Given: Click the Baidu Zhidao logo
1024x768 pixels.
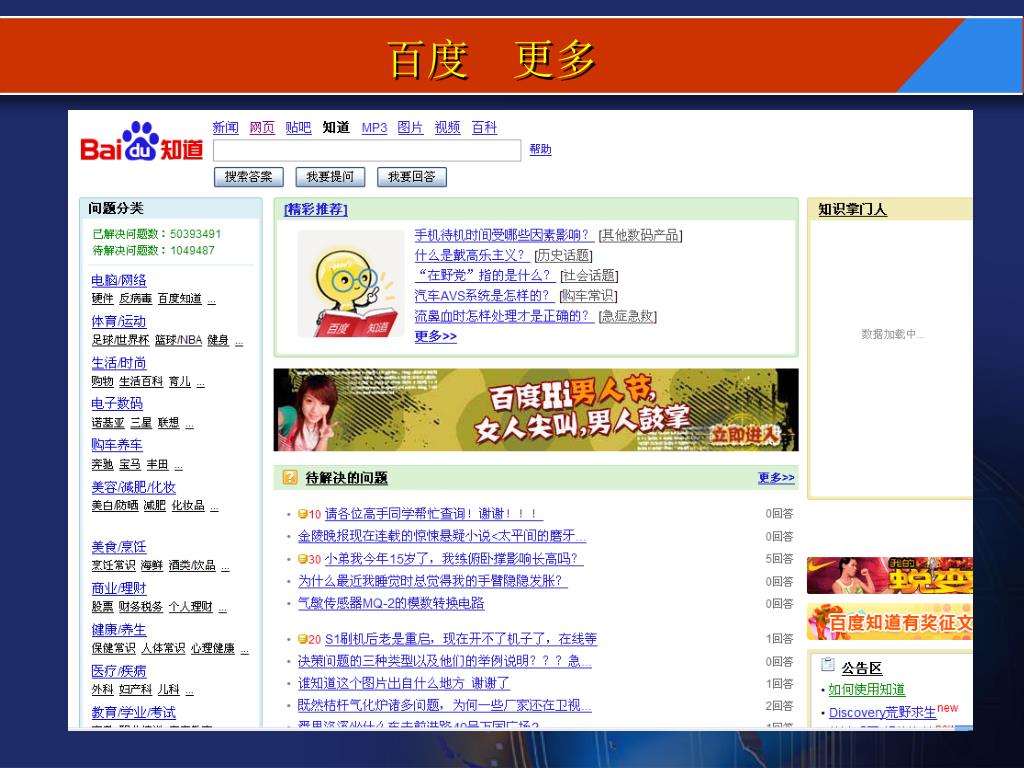Looking at the screenshot, I should (x=142, y=142).
